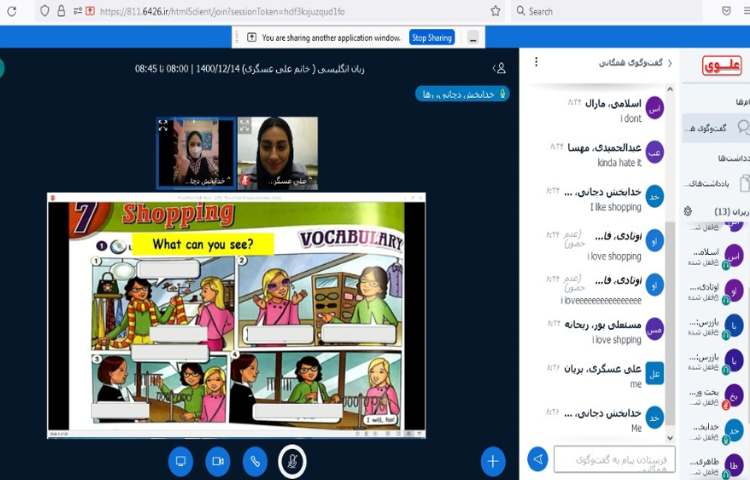The image size is (750, 480).
Task: Click the 'kinda hate it' message text
Action: (x=619, y=163)
